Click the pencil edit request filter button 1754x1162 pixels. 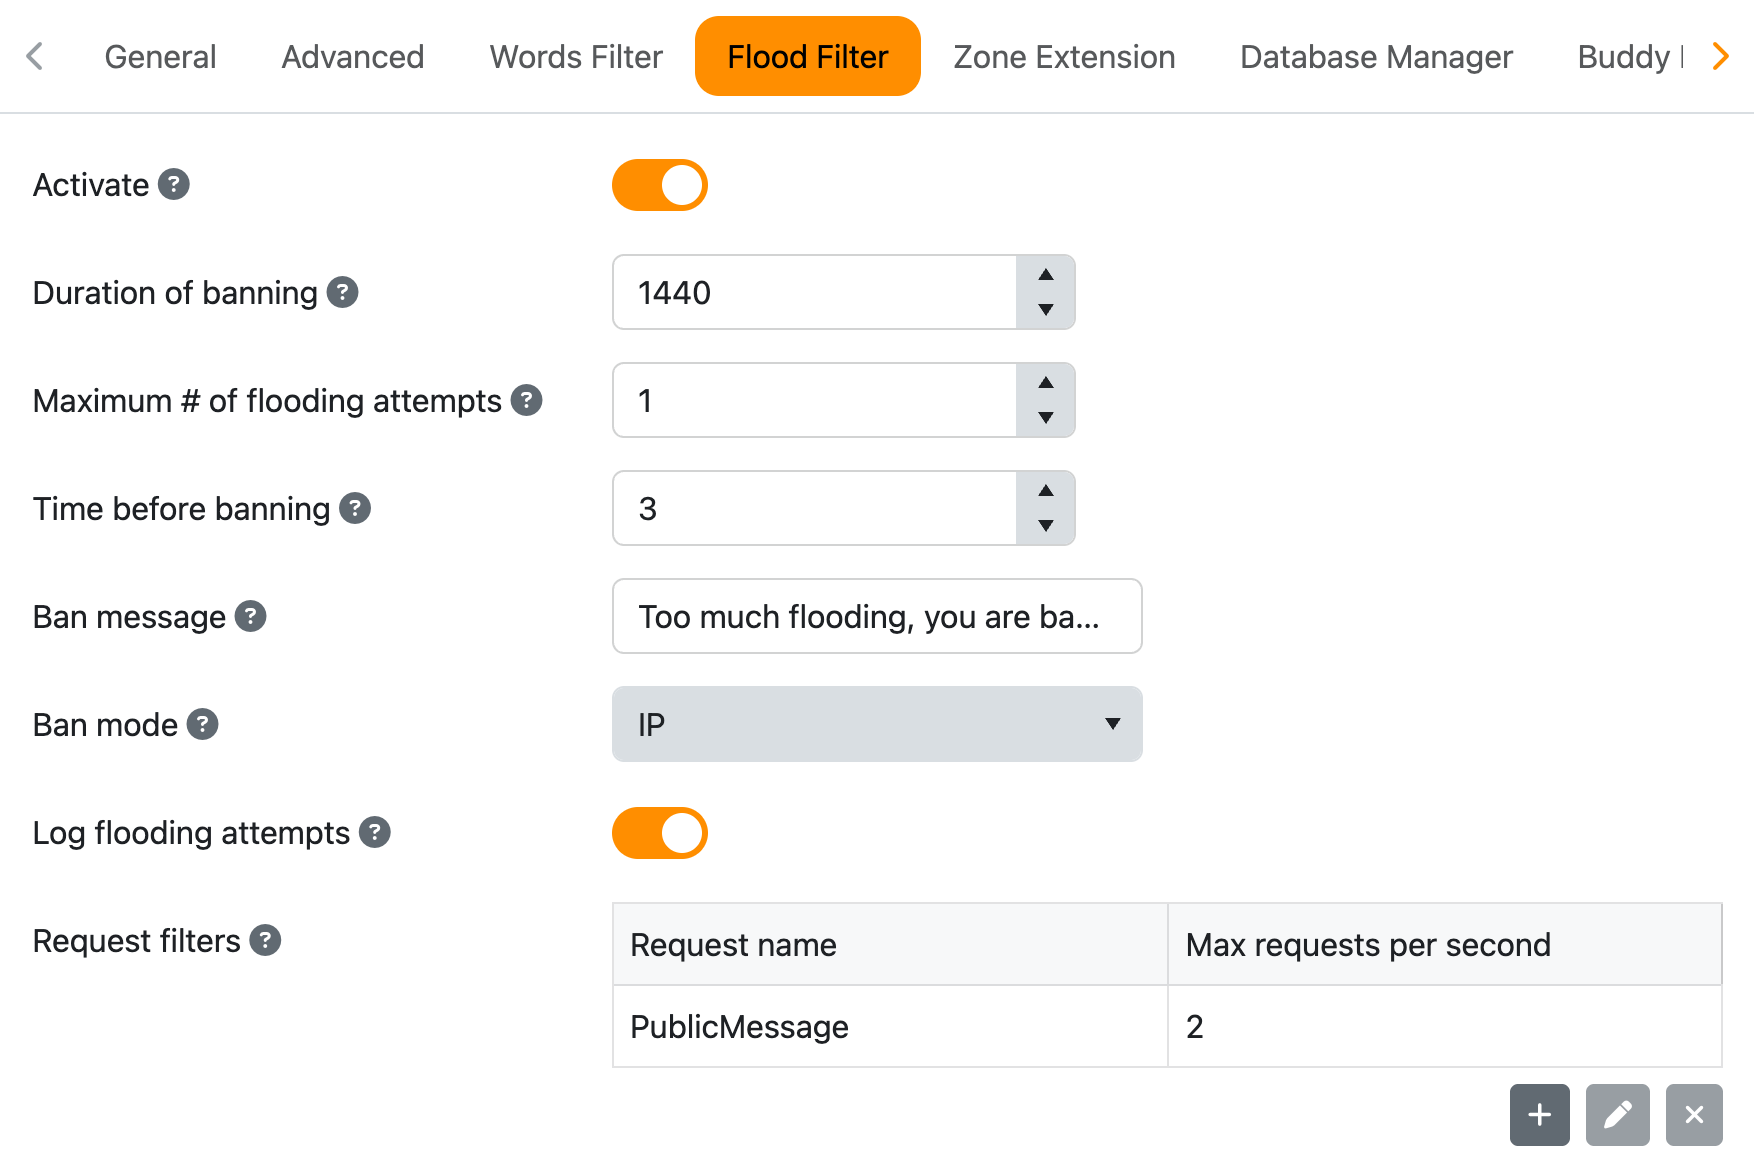[1617, 1115]
